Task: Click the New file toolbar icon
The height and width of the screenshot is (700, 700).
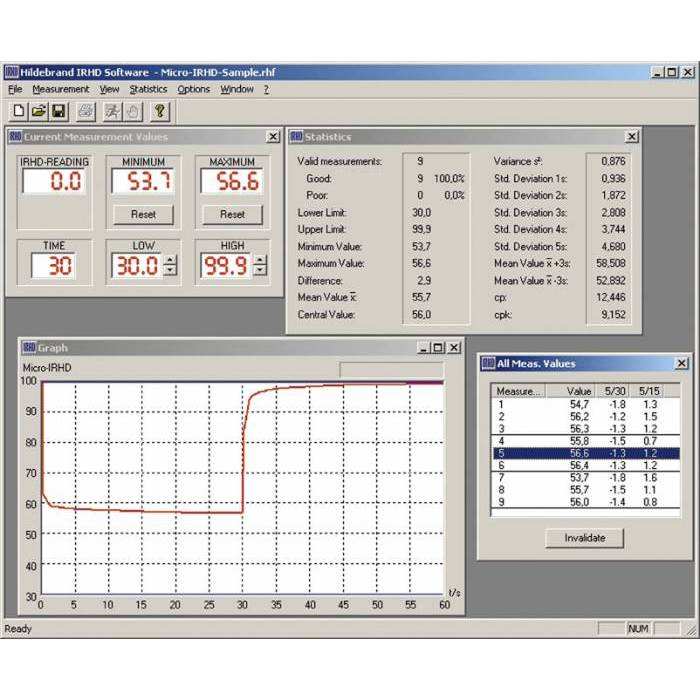Action: coord(19,111)
